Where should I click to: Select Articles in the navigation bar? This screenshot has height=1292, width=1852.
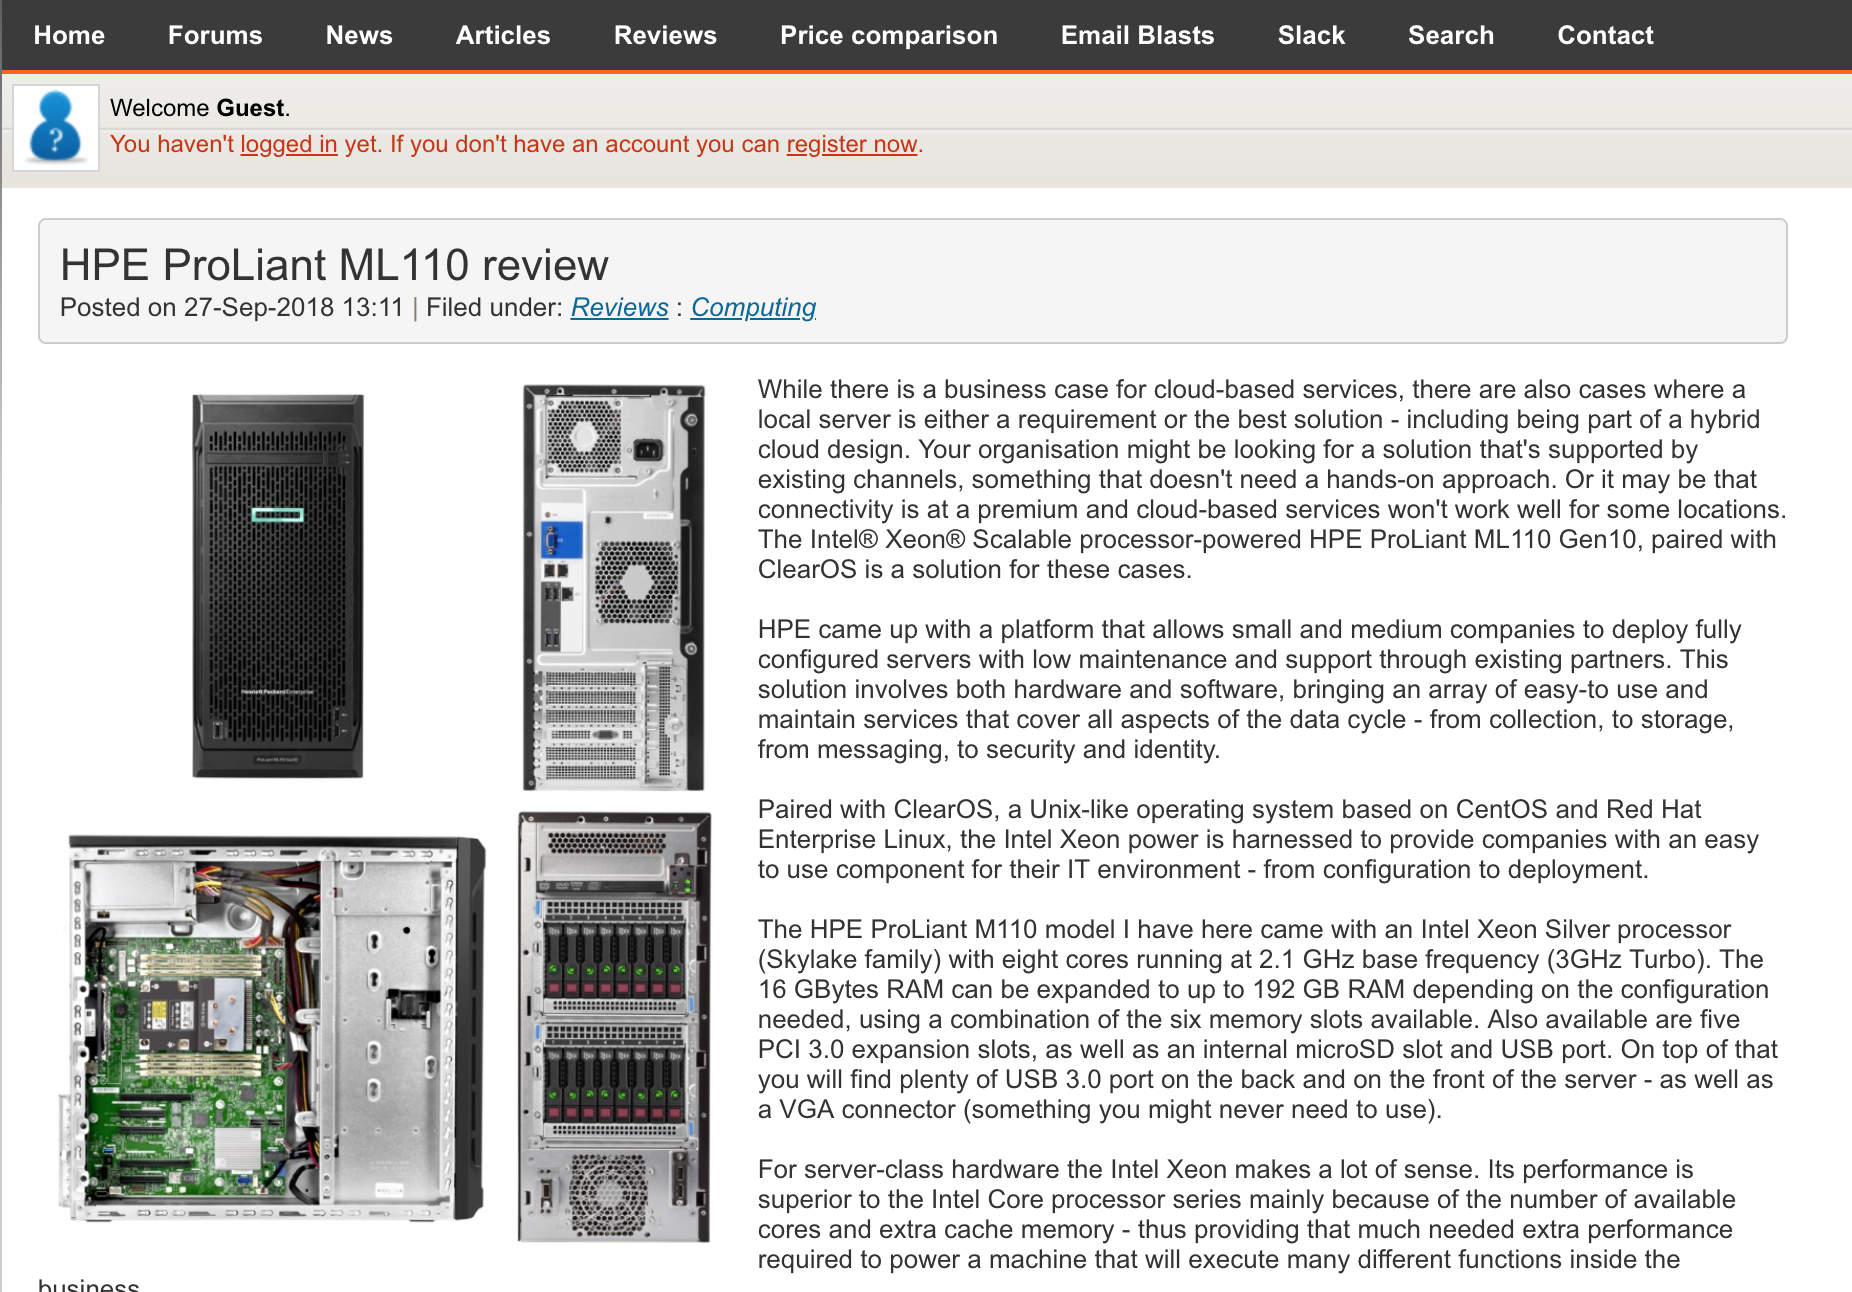(503, 35)
